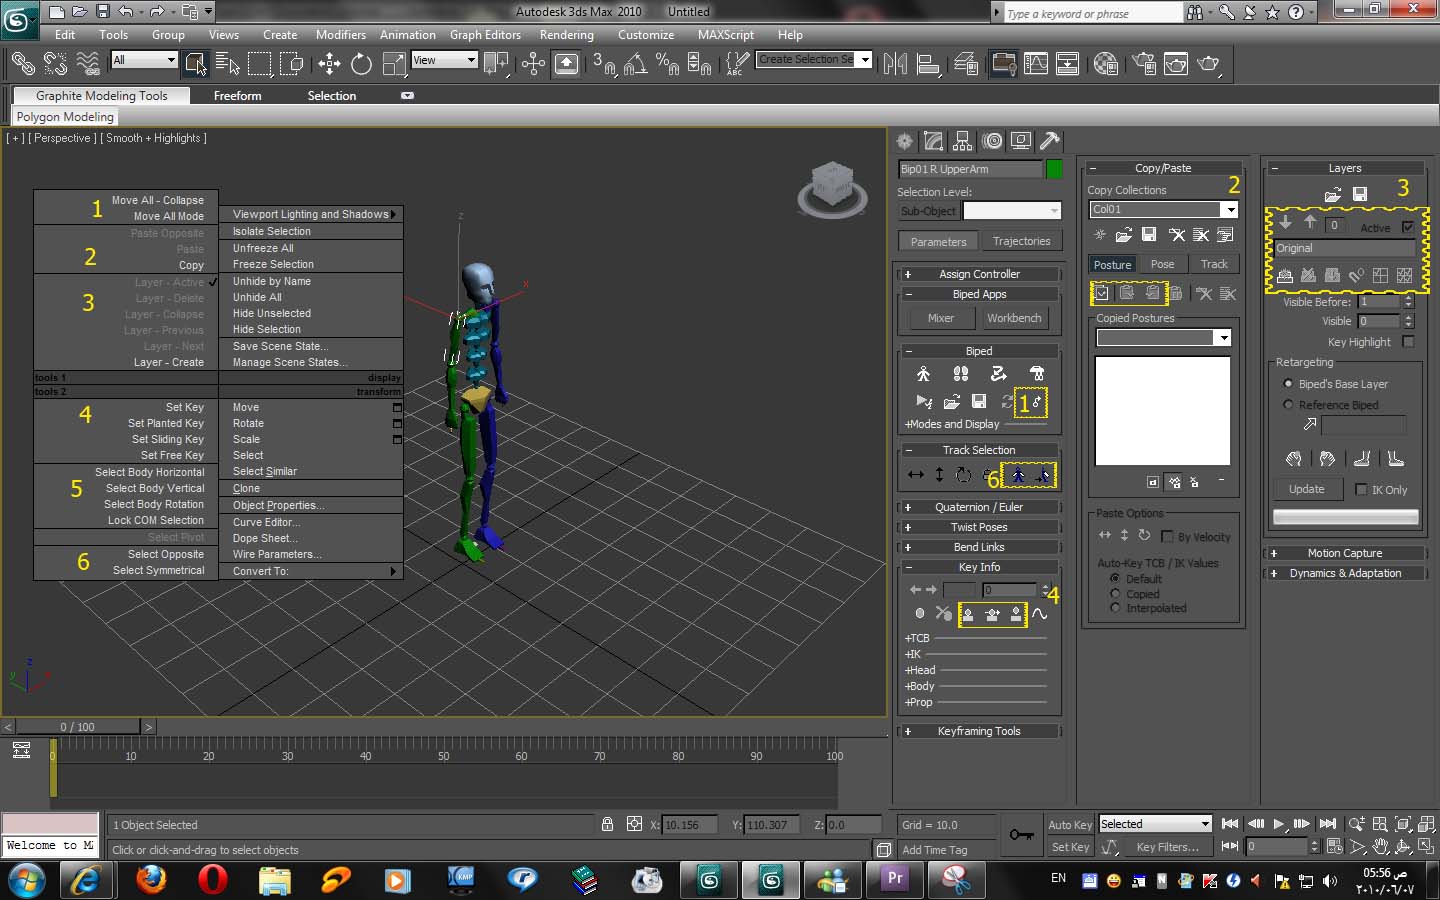Expand the Twist Poses rollout

point(979,527)
